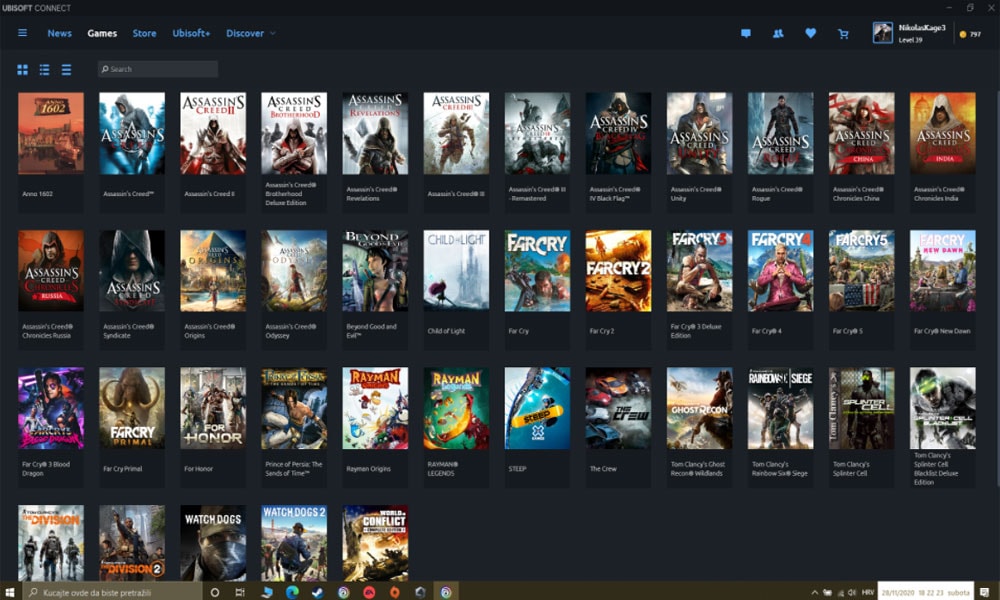The width and height of the screenshot is (1000, 600).
Task: Open the hamburger main menu
Action: pyautogui.click(x=22, y=33)
